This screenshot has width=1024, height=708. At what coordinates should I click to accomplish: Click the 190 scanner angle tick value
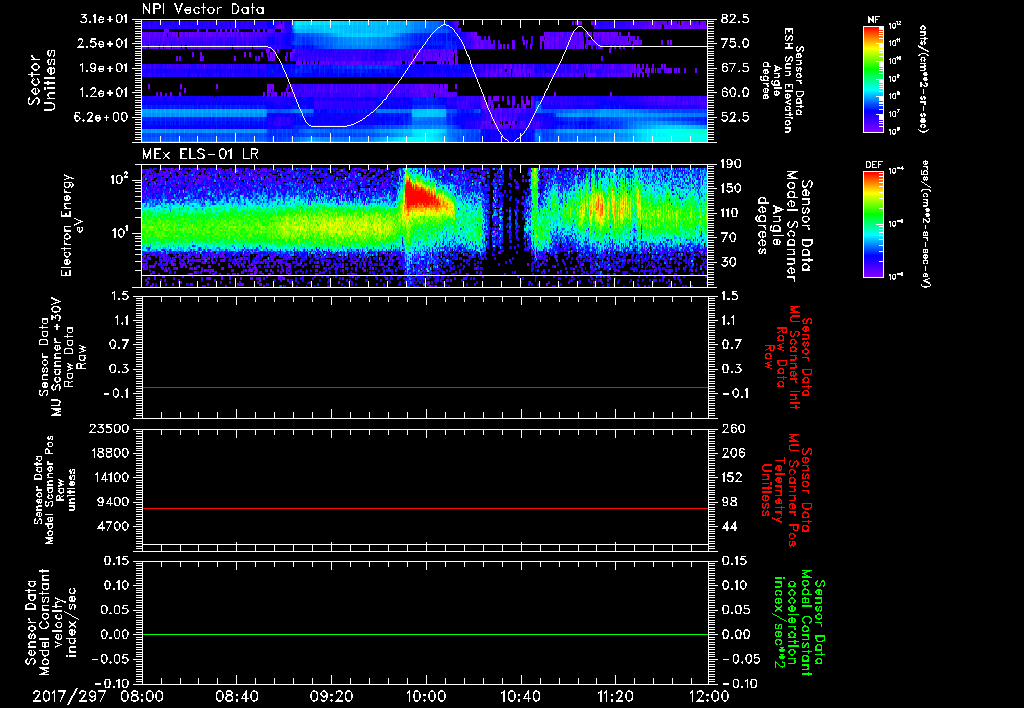(x=732, y=164)
